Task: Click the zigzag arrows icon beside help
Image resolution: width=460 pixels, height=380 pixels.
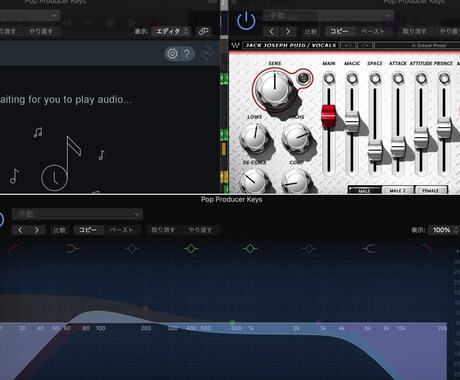Action: click(208, 53)
